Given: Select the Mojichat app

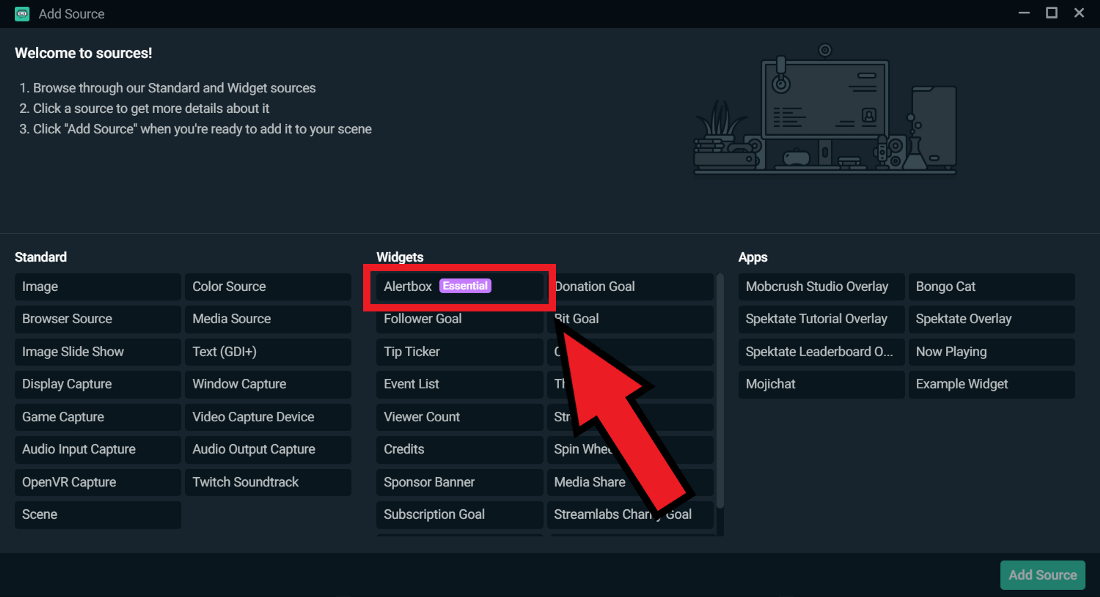Looking at the screenshot, I should point(821,384).
